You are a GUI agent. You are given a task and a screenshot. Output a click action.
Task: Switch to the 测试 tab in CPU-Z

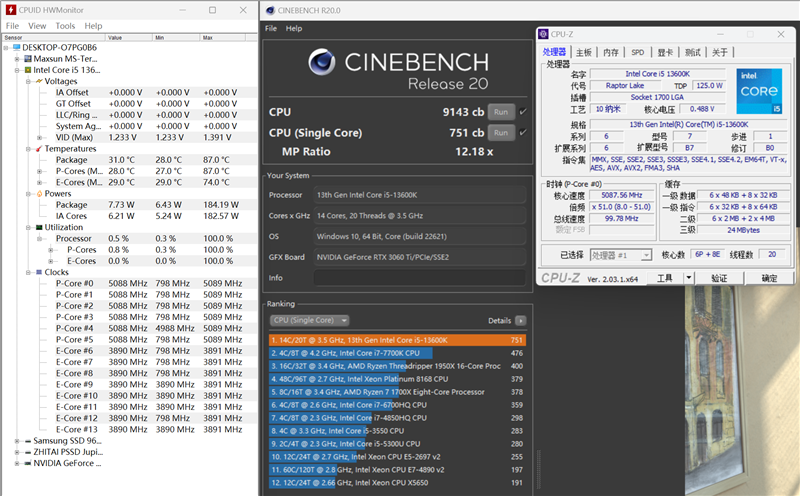point(692,52)
